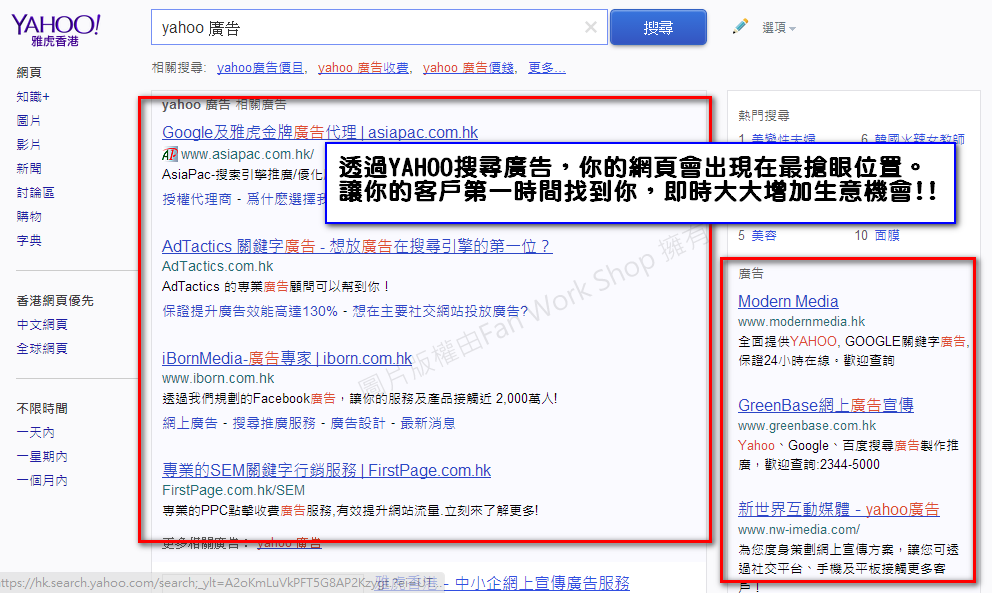The height and width of the screenshot is (593, 992).
Task: Limit results to 一天內
Action: point(35,433)
